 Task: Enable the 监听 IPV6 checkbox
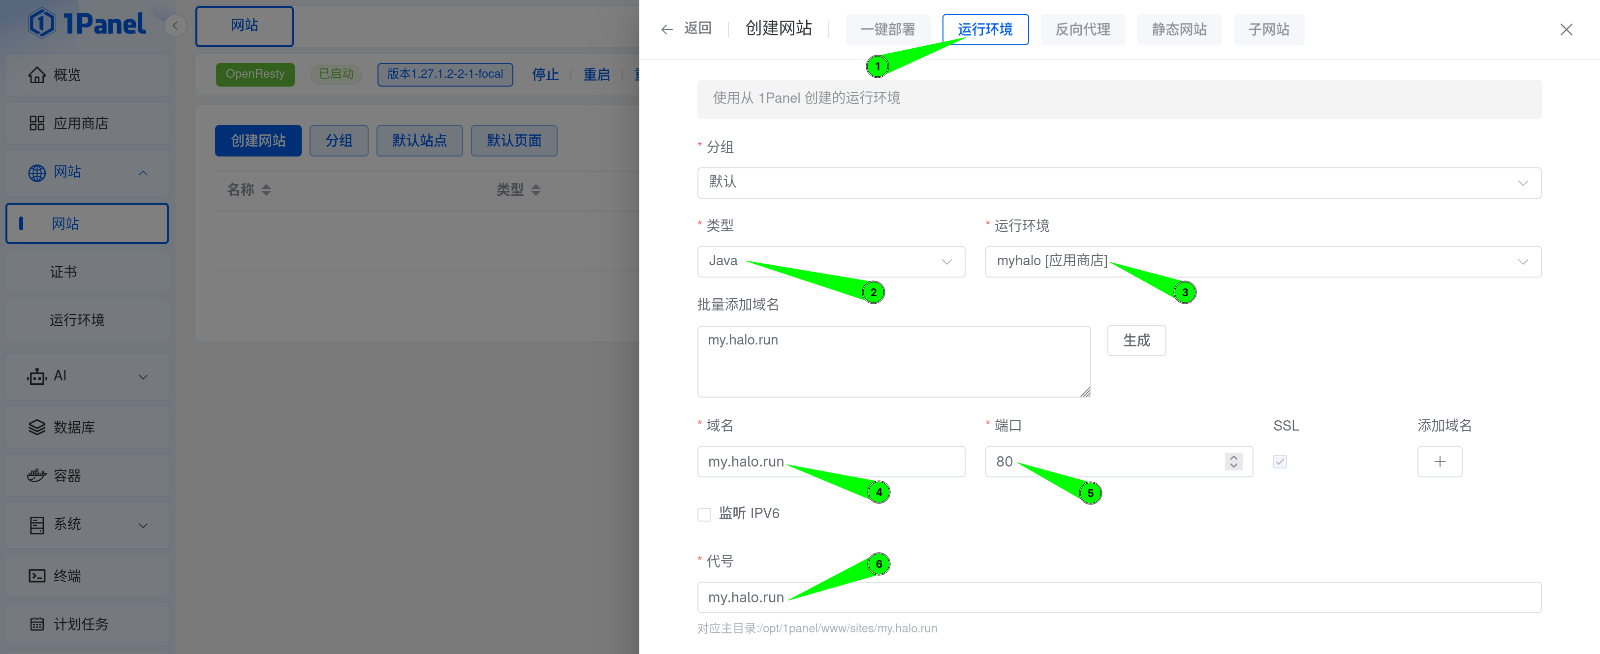[704, 514]
